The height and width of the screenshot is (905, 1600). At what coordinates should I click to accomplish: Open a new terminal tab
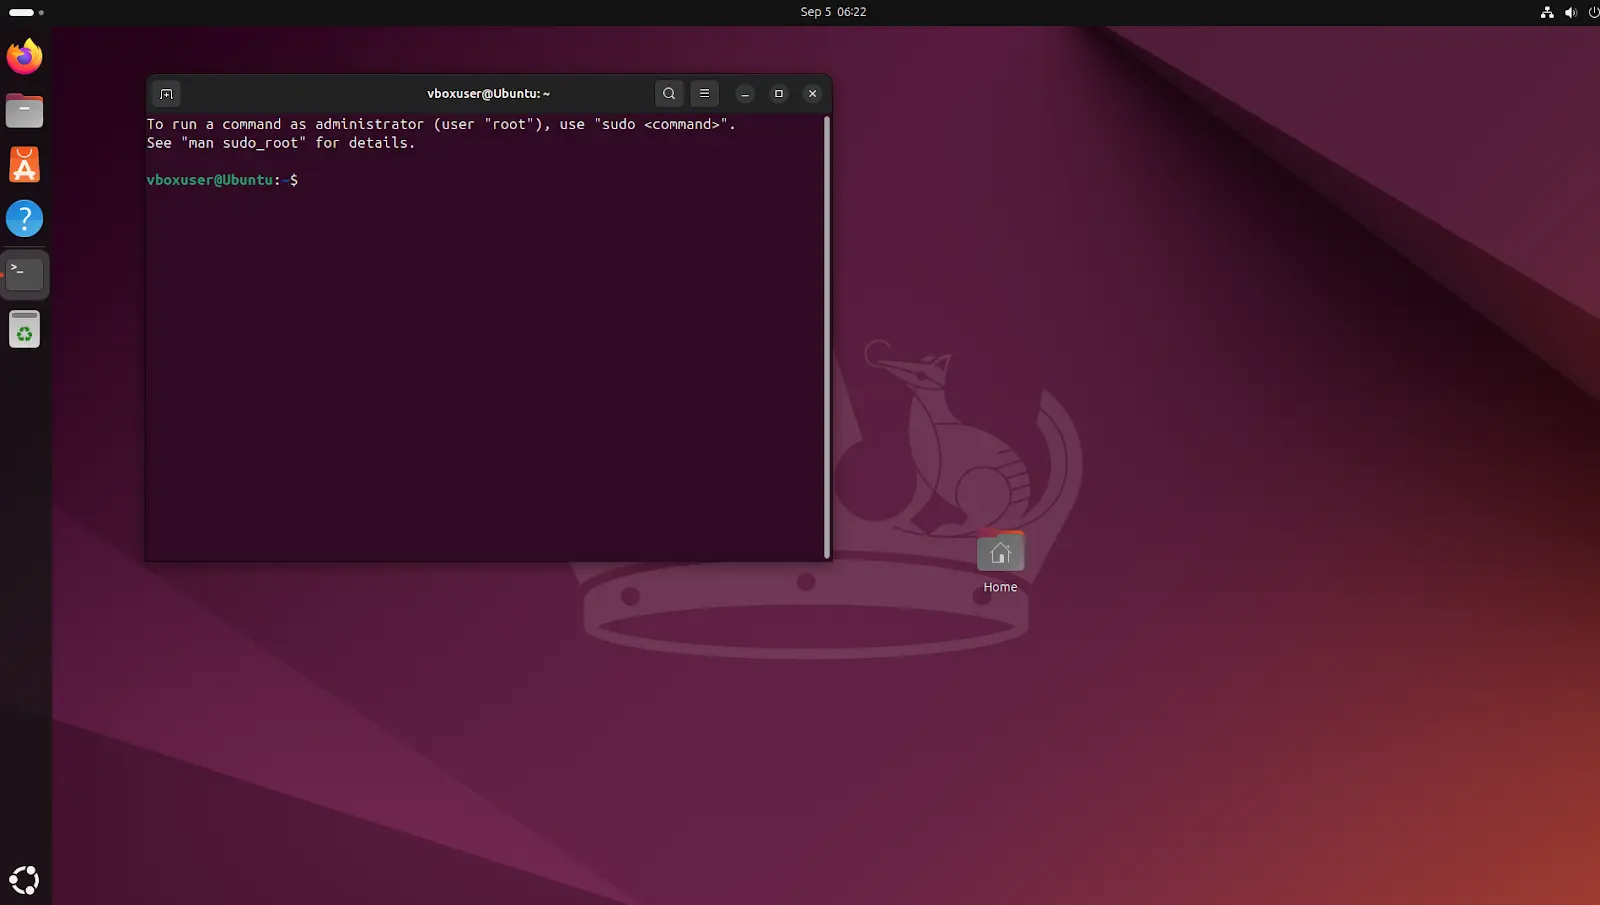point(166,94)
